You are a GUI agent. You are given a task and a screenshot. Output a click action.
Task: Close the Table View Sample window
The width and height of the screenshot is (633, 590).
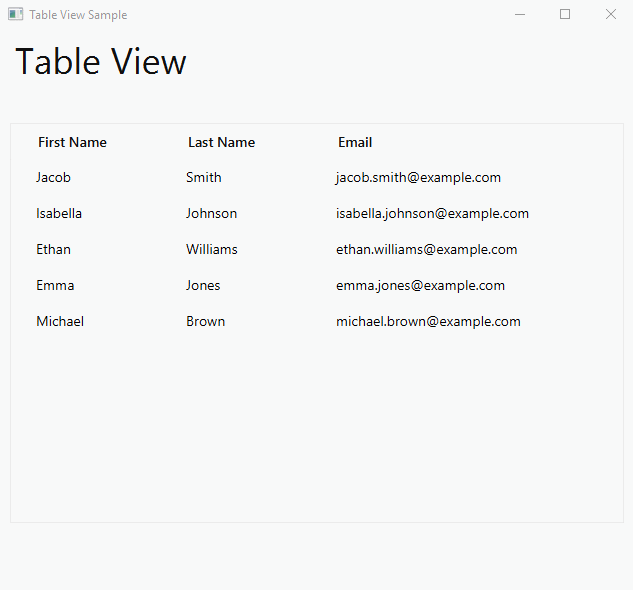coord(611,15)
